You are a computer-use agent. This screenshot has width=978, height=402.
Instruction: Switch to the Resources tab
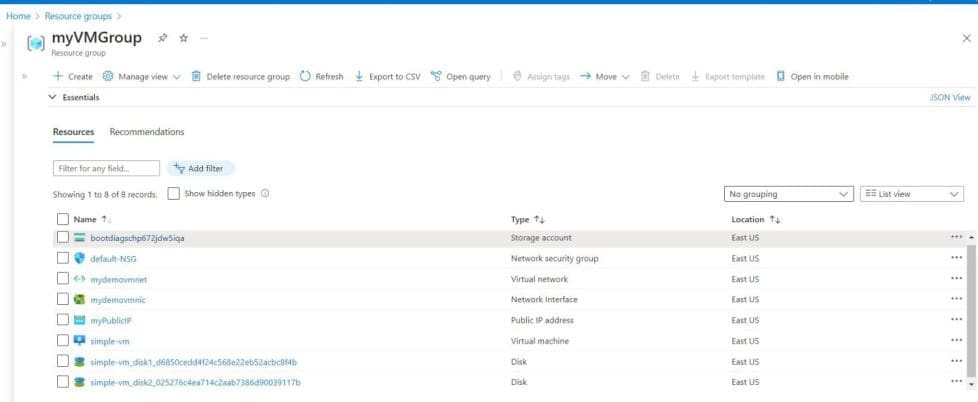click(74, 132)
